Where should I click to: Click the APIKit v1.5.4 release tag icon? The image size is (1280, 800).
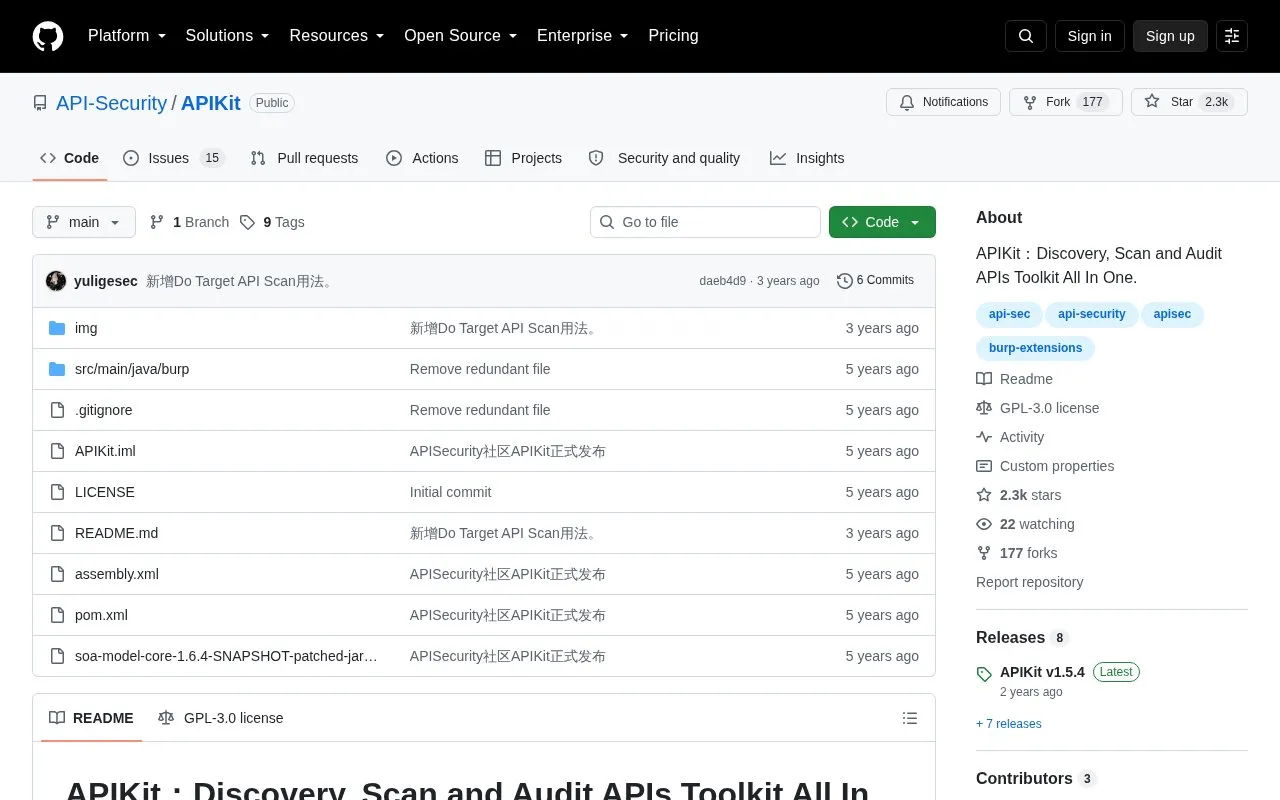click(x=984, y=674)
